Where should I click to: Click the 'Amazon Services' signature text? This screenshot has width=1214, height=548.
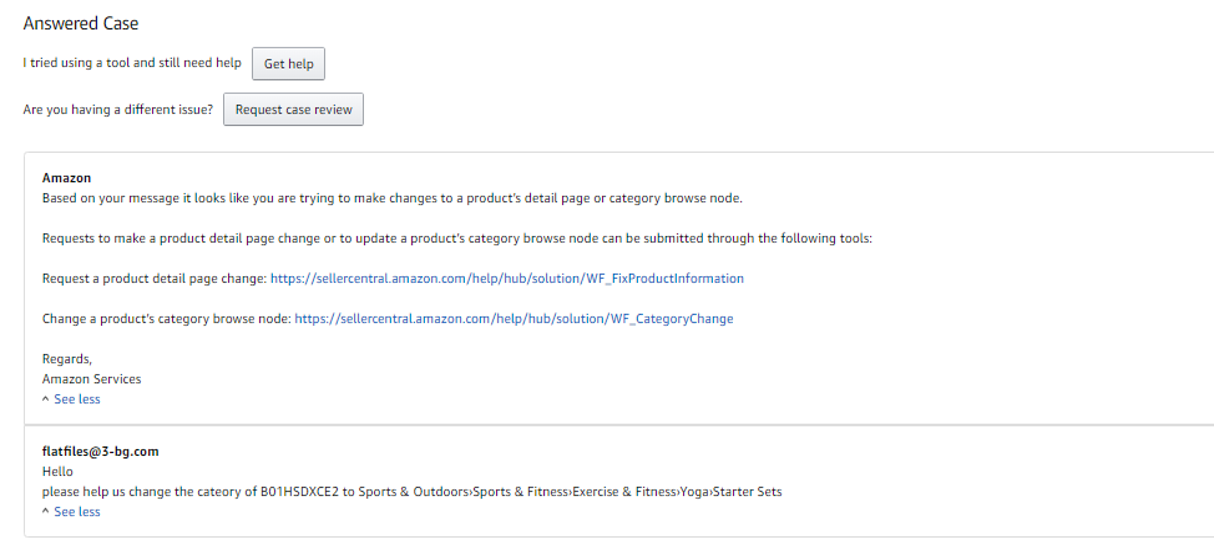point(92,379)
